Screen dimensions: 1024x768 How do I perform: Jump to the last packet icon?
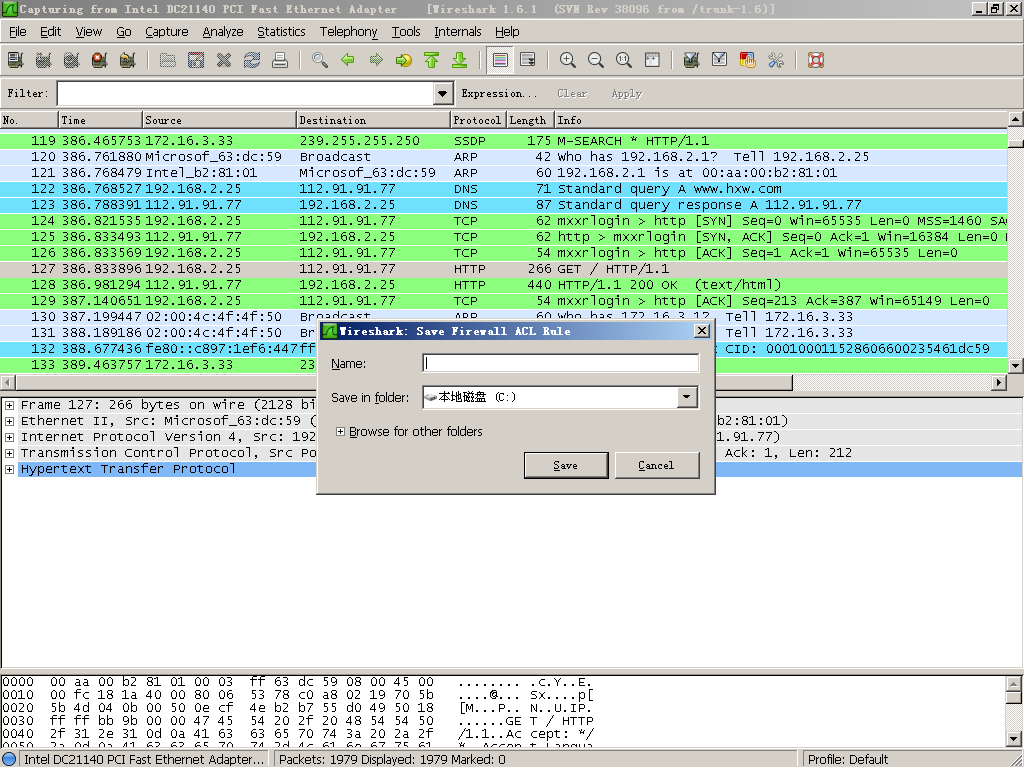coord(460,60)
